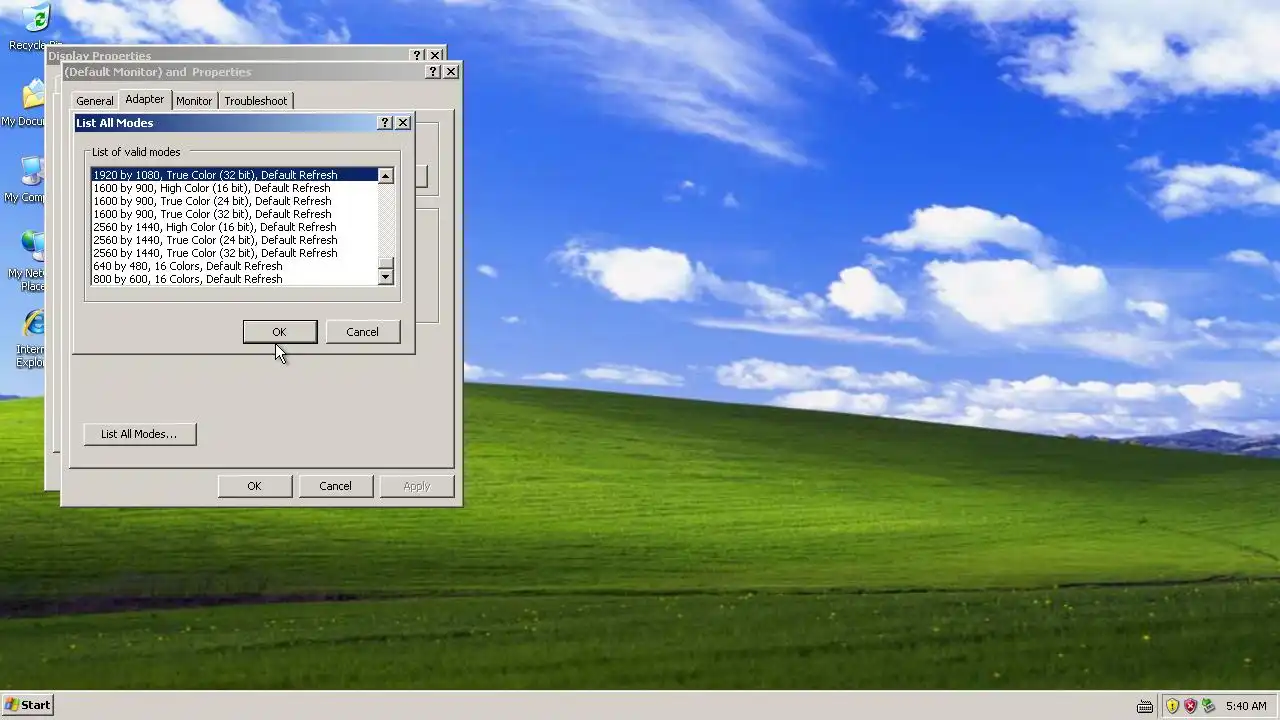Close the List All Modes dialog

[403, 123]
